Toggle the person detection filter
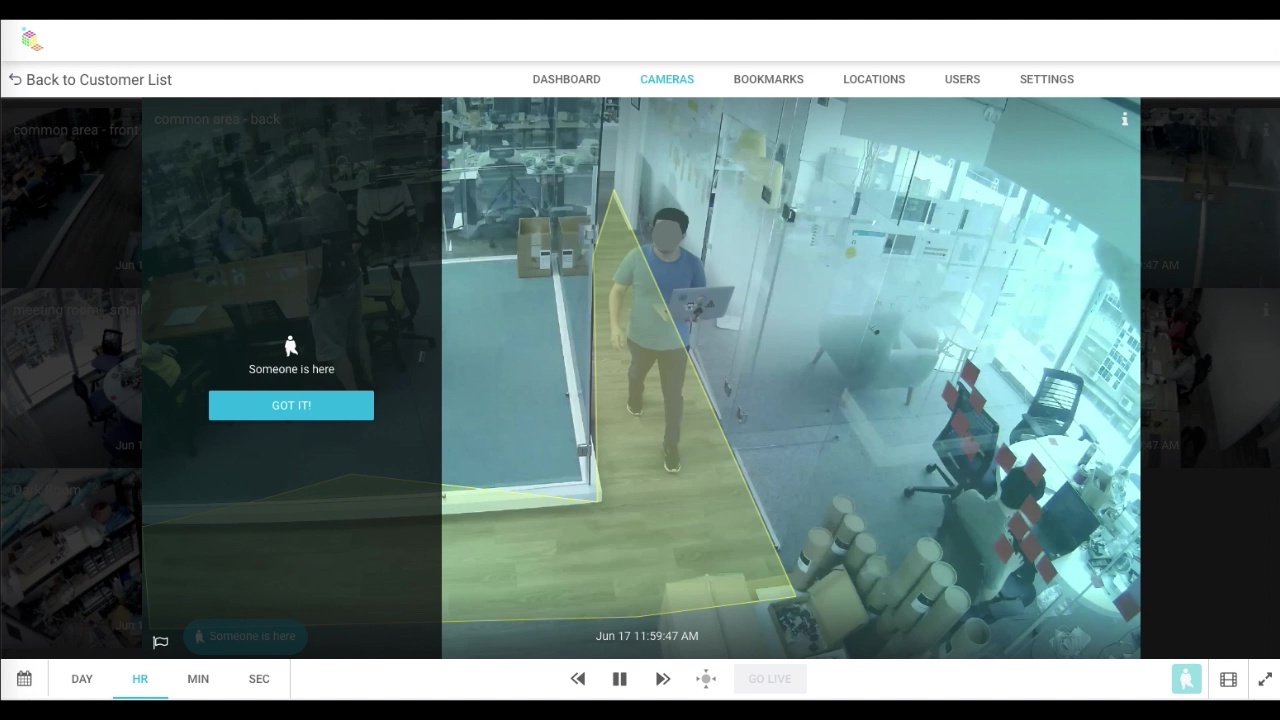This screenshot has height=720, width=1280. click(1186, 679)
